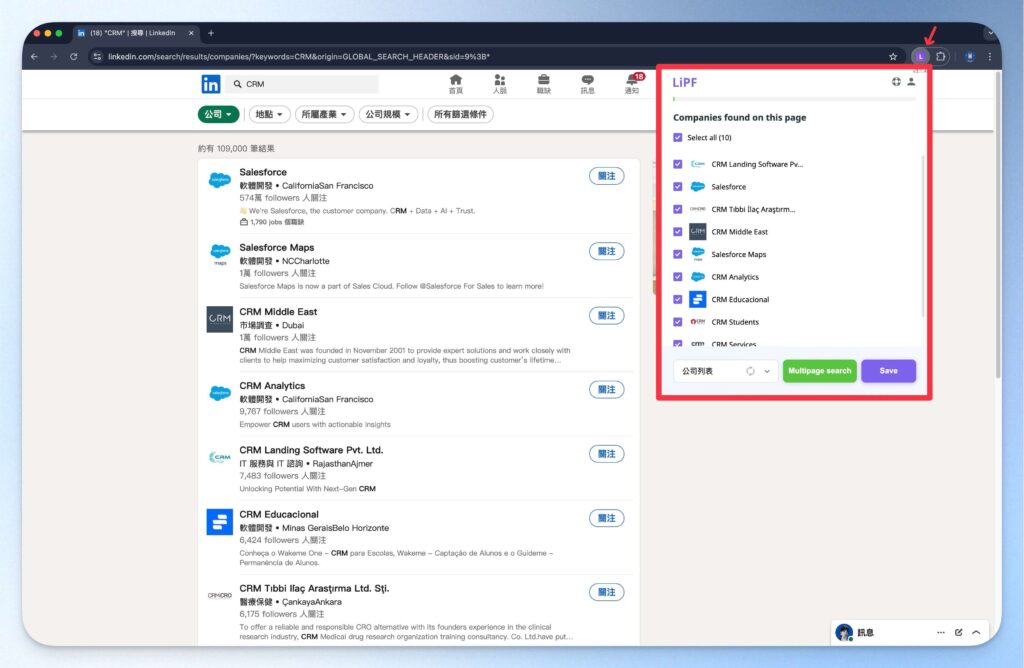Open CRM Tıbbi İlaç Araştırma company link
The image size is (1024, 668).
pos(314,588)
